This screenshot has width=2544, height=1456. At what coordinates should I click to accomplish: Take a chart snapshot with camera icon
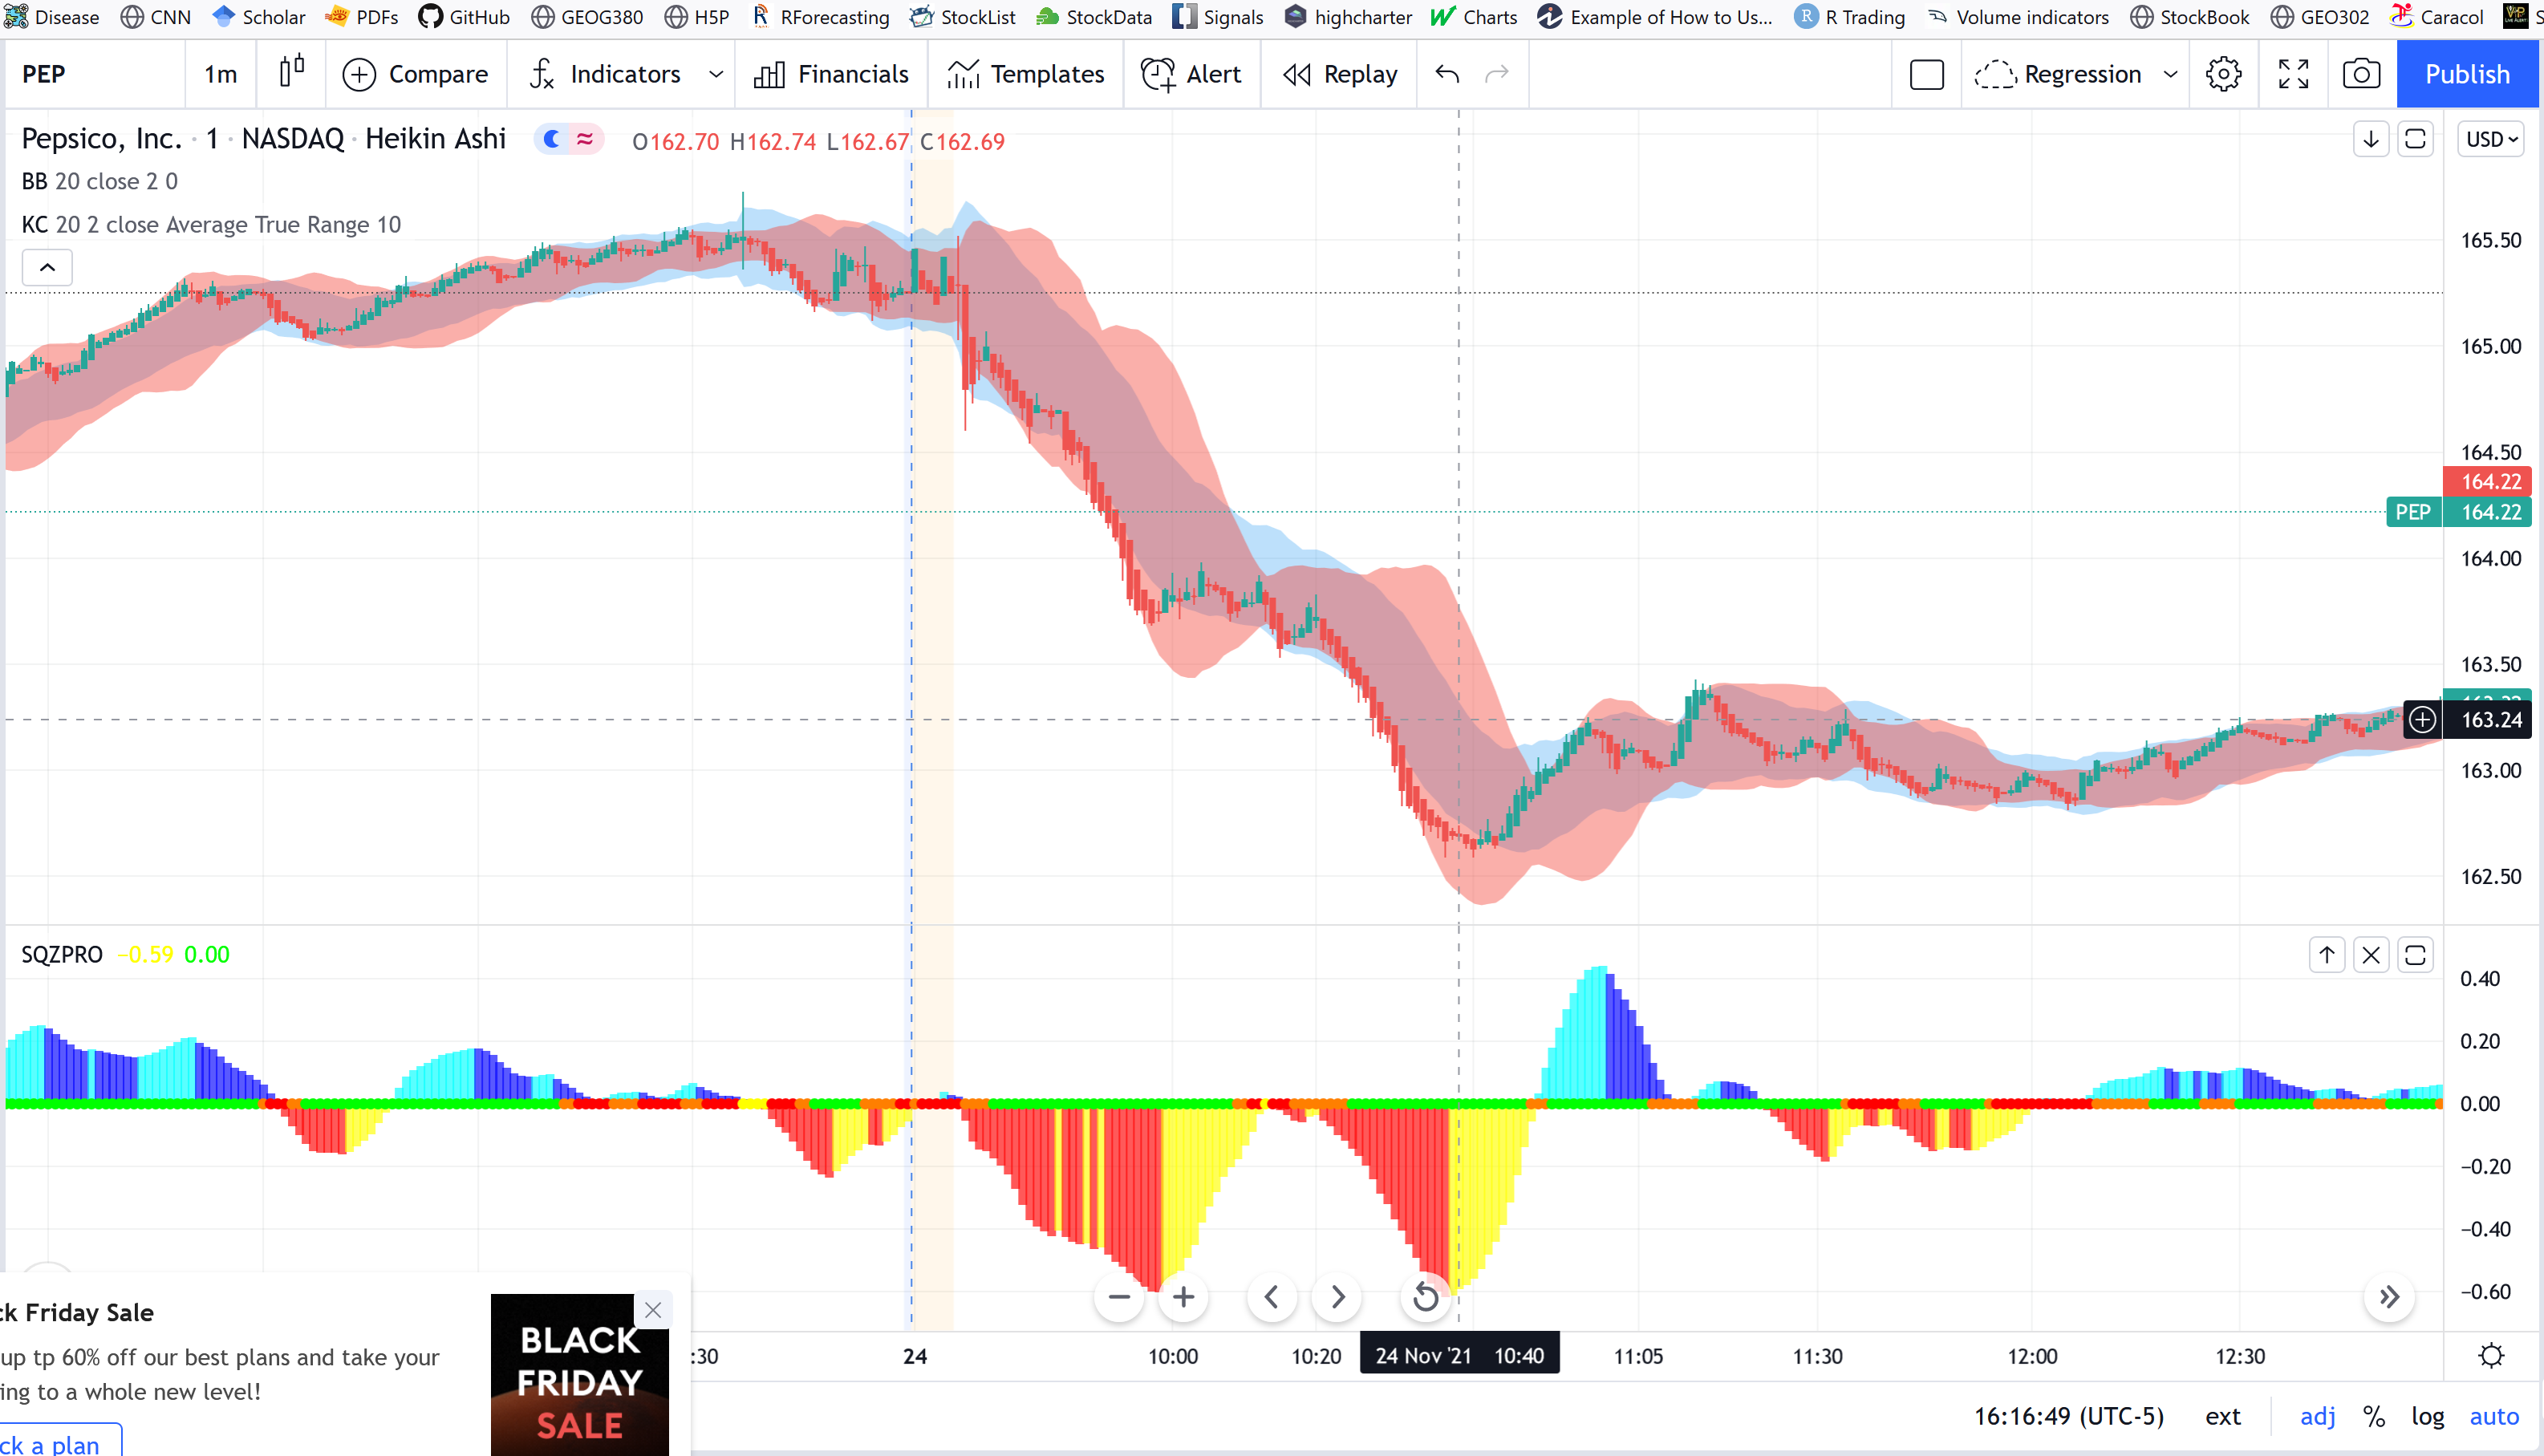click(x=2361, y=74)
